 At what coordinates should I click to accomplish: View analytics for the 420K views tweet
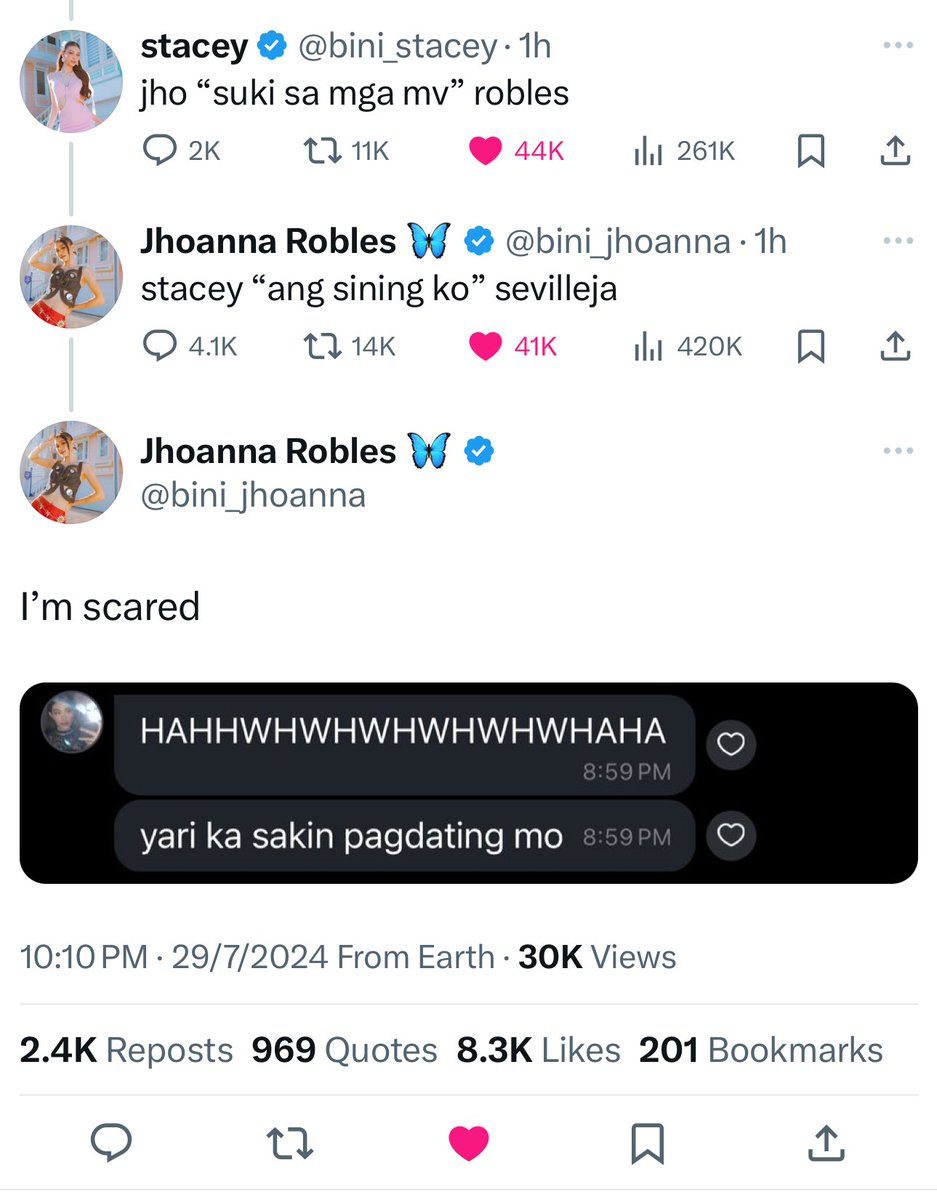point(688,346)
